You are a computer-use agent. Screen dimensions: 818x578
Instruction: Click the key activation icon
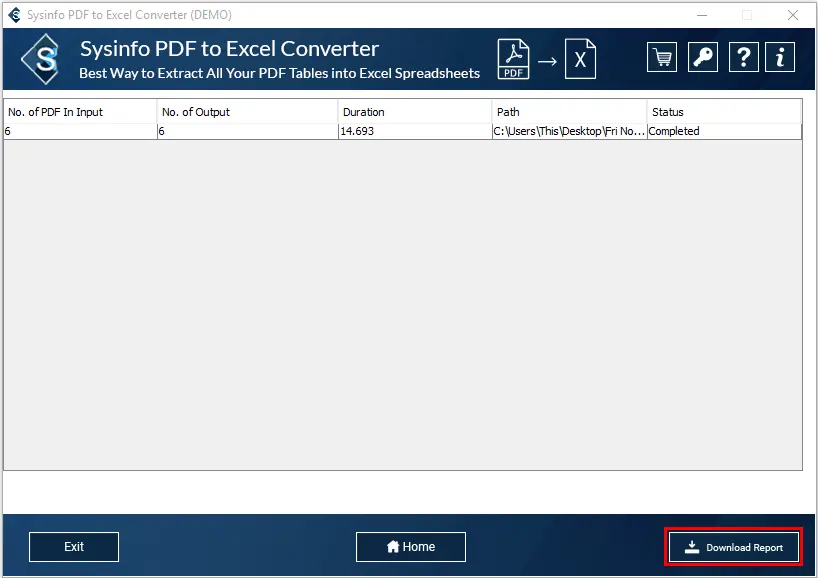(703, 57)
